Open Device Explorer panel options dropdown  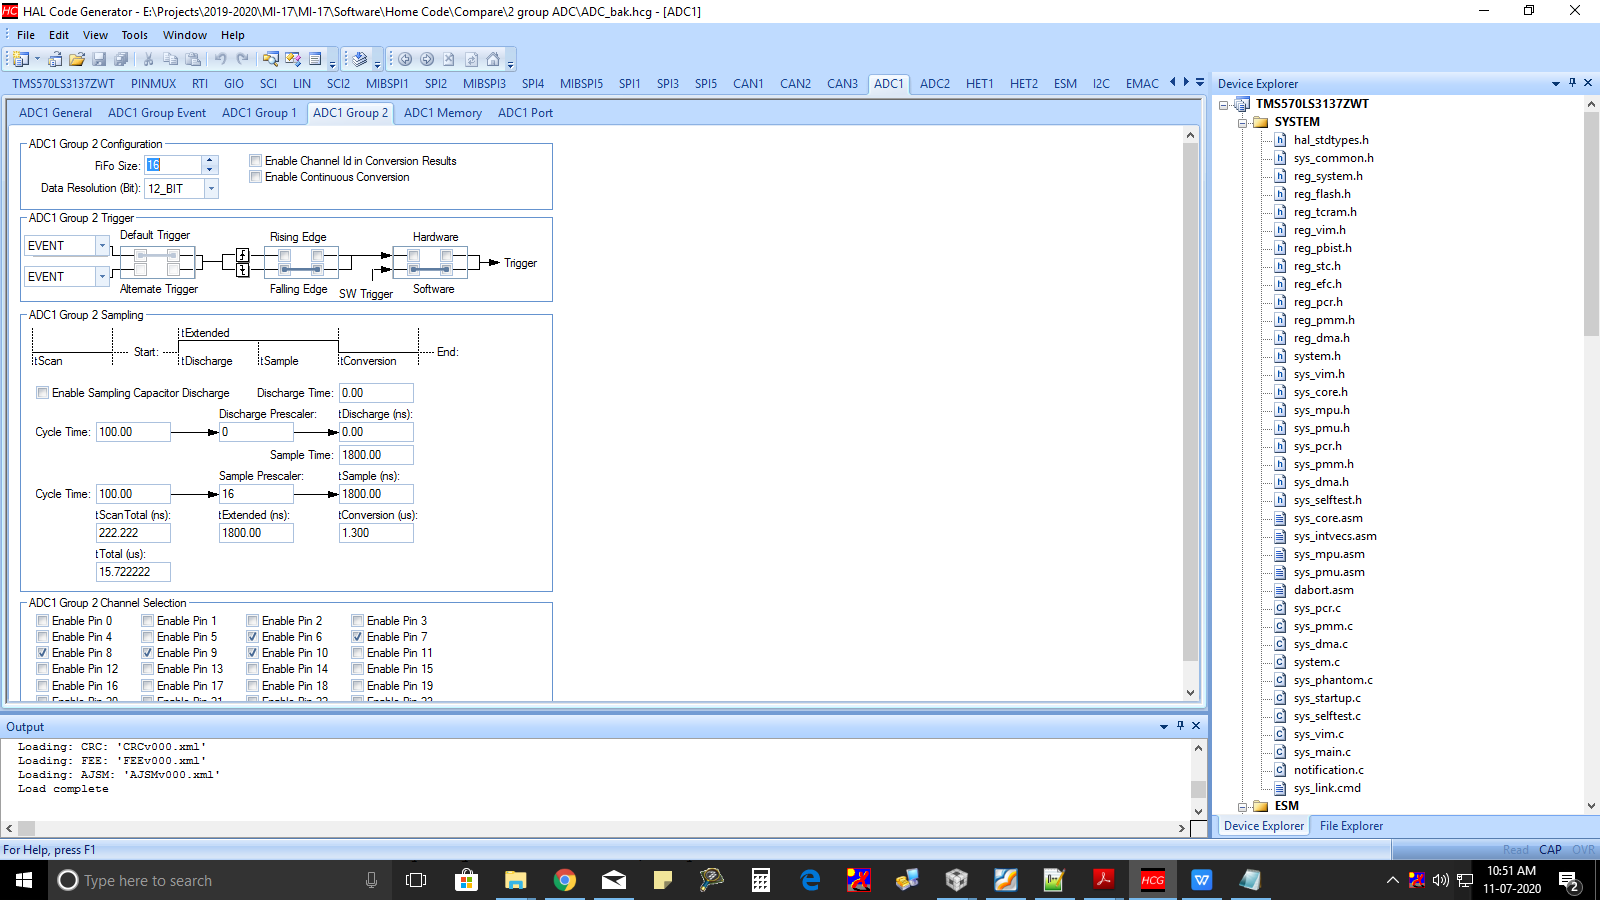tap(1556, 83)
